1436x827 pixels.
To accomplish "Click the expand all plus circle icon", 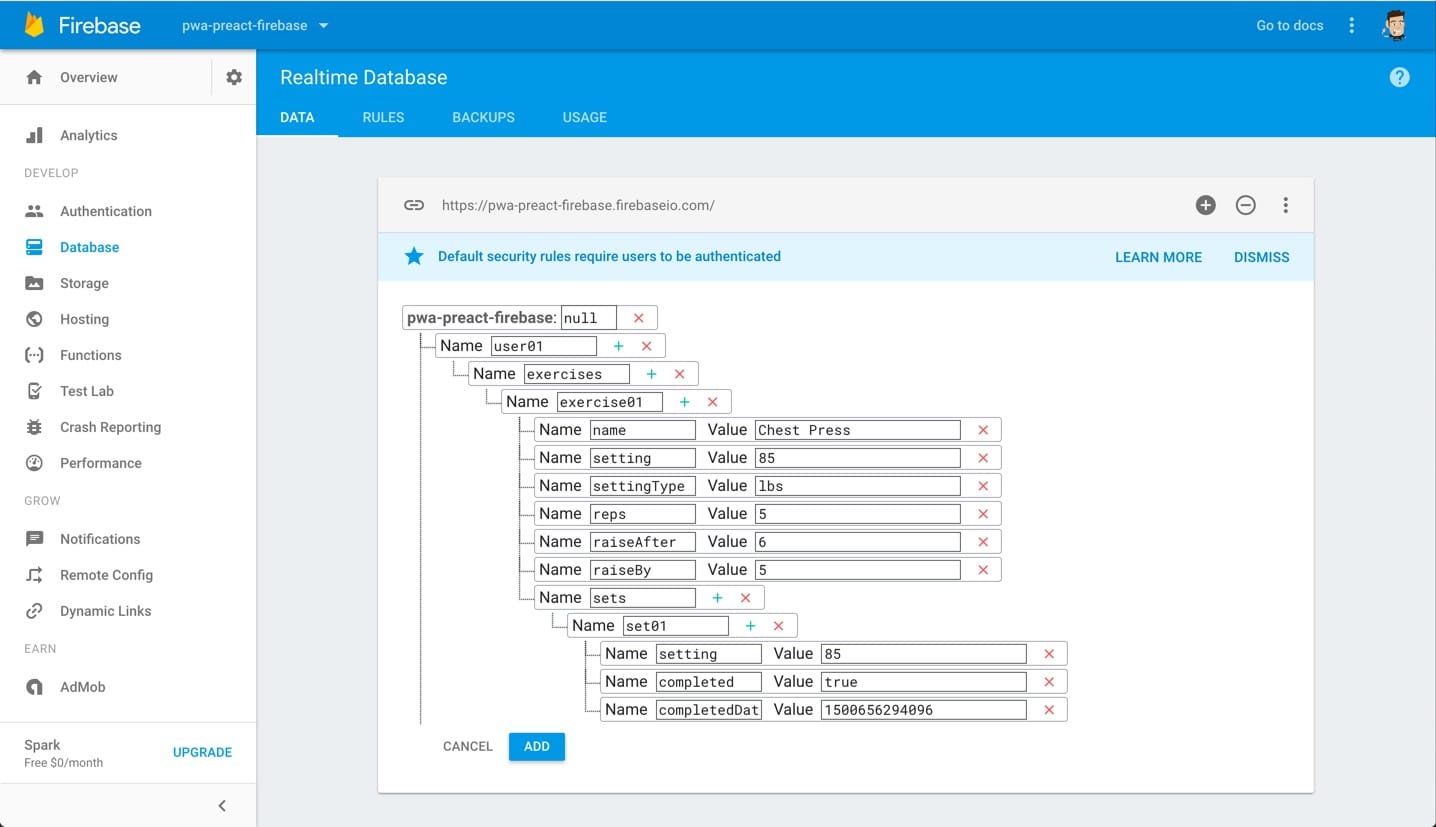I will 1206,205.
